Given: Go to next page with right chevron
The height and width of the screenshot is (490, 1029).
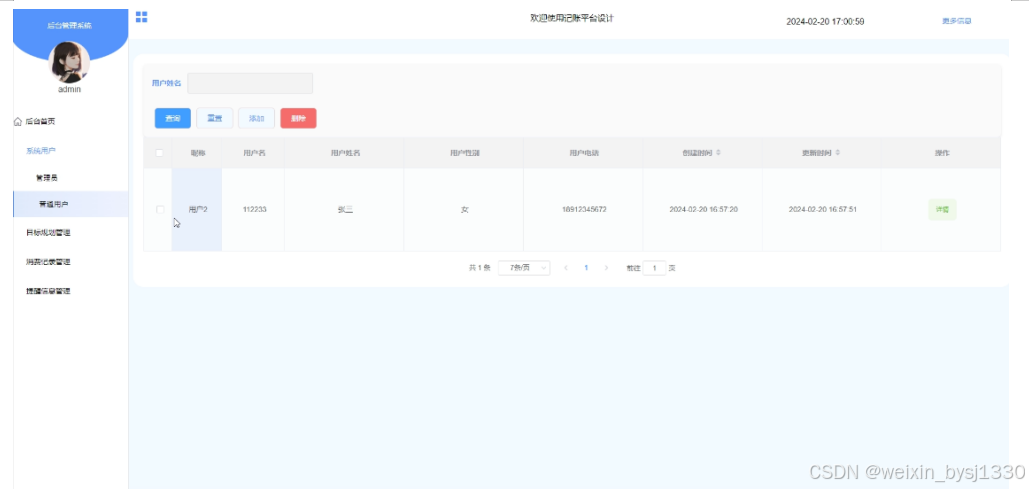Looking at the screenshot, I should pyautogui.click(x=606, y=268).
